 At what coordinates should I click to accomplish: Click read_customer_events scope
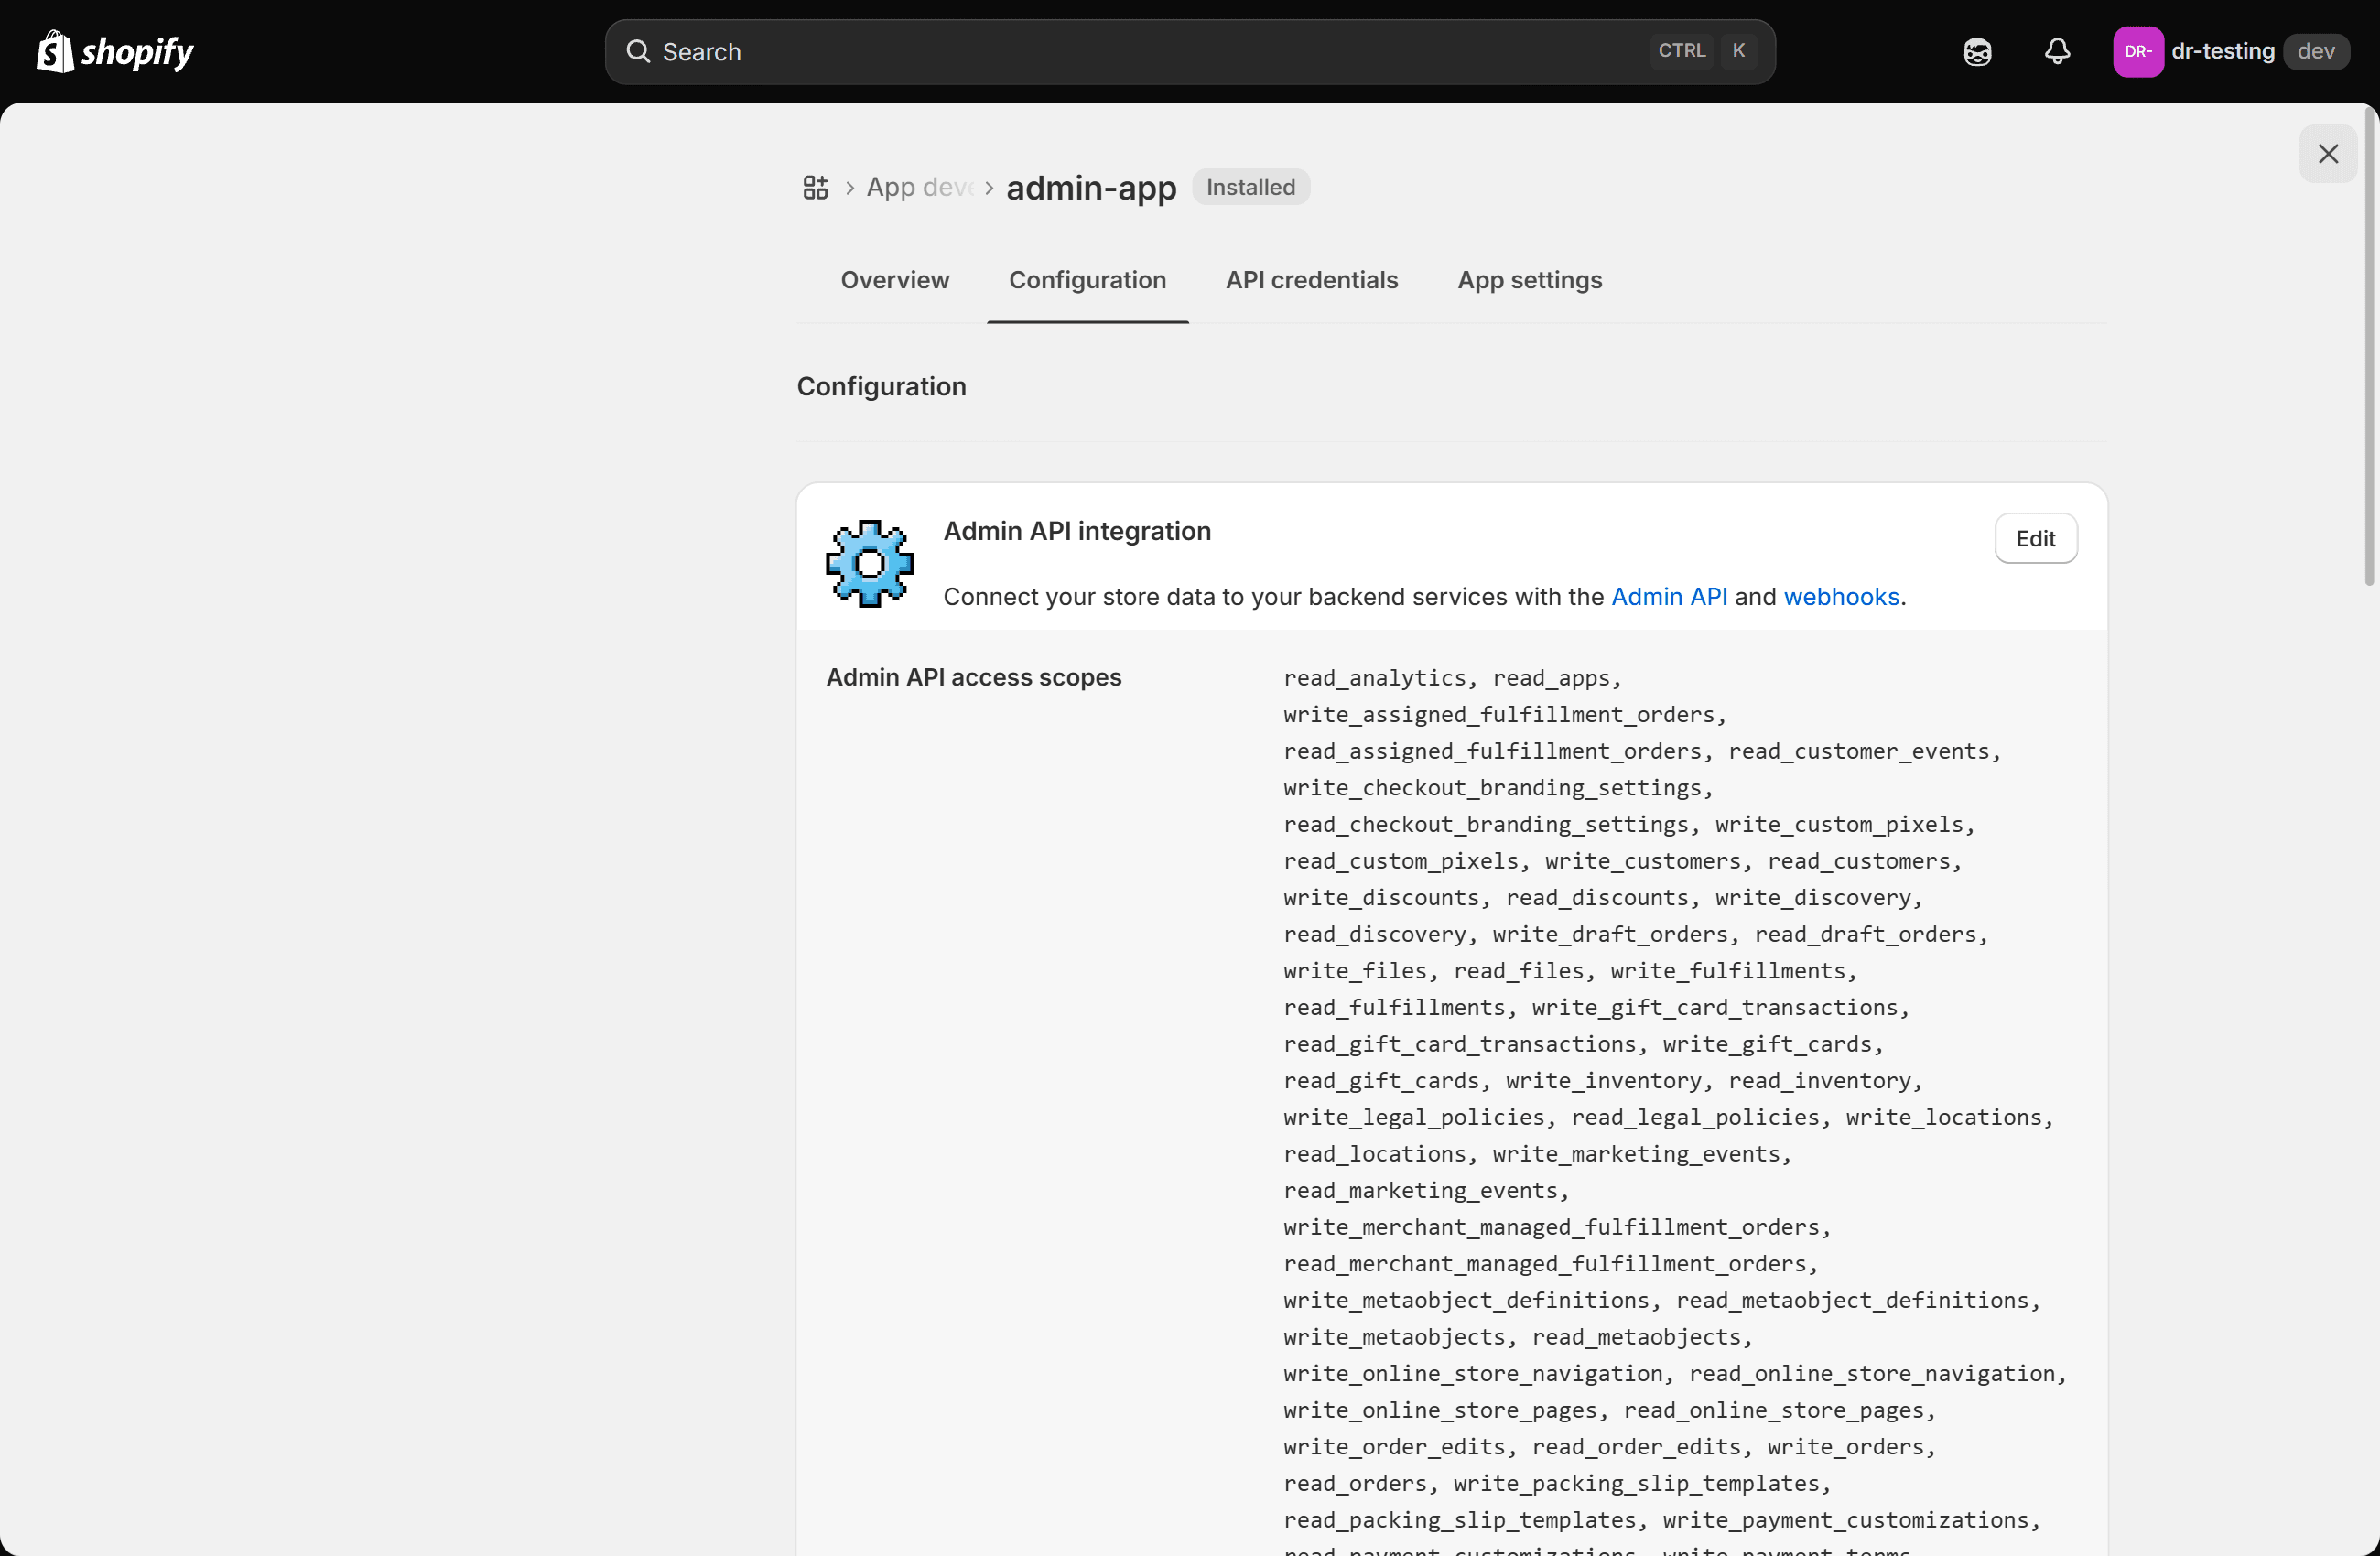coord(1859,751)
